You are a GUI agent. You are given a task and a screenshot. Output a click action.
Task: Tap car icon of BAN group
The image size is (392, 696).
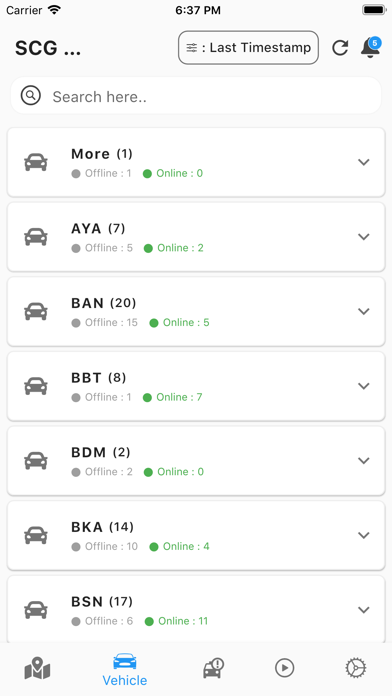coord(36,312)
